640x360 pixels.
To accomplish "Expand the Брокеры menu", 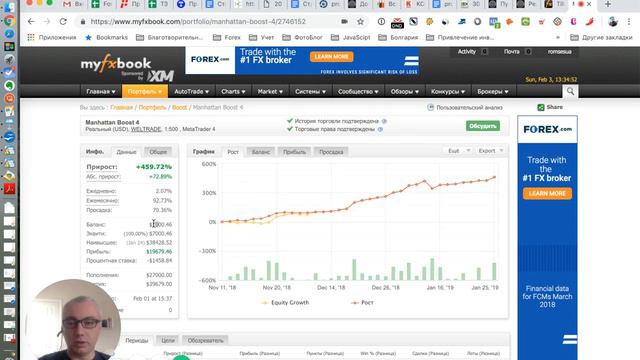I will click(x=493, y=92).
